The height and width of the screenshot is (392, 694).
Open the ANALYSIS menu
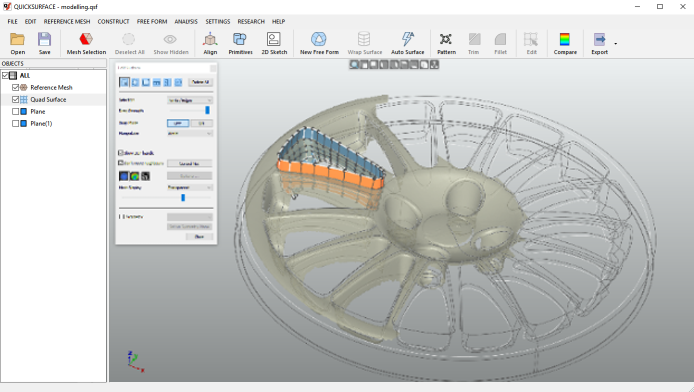point(186,21)
